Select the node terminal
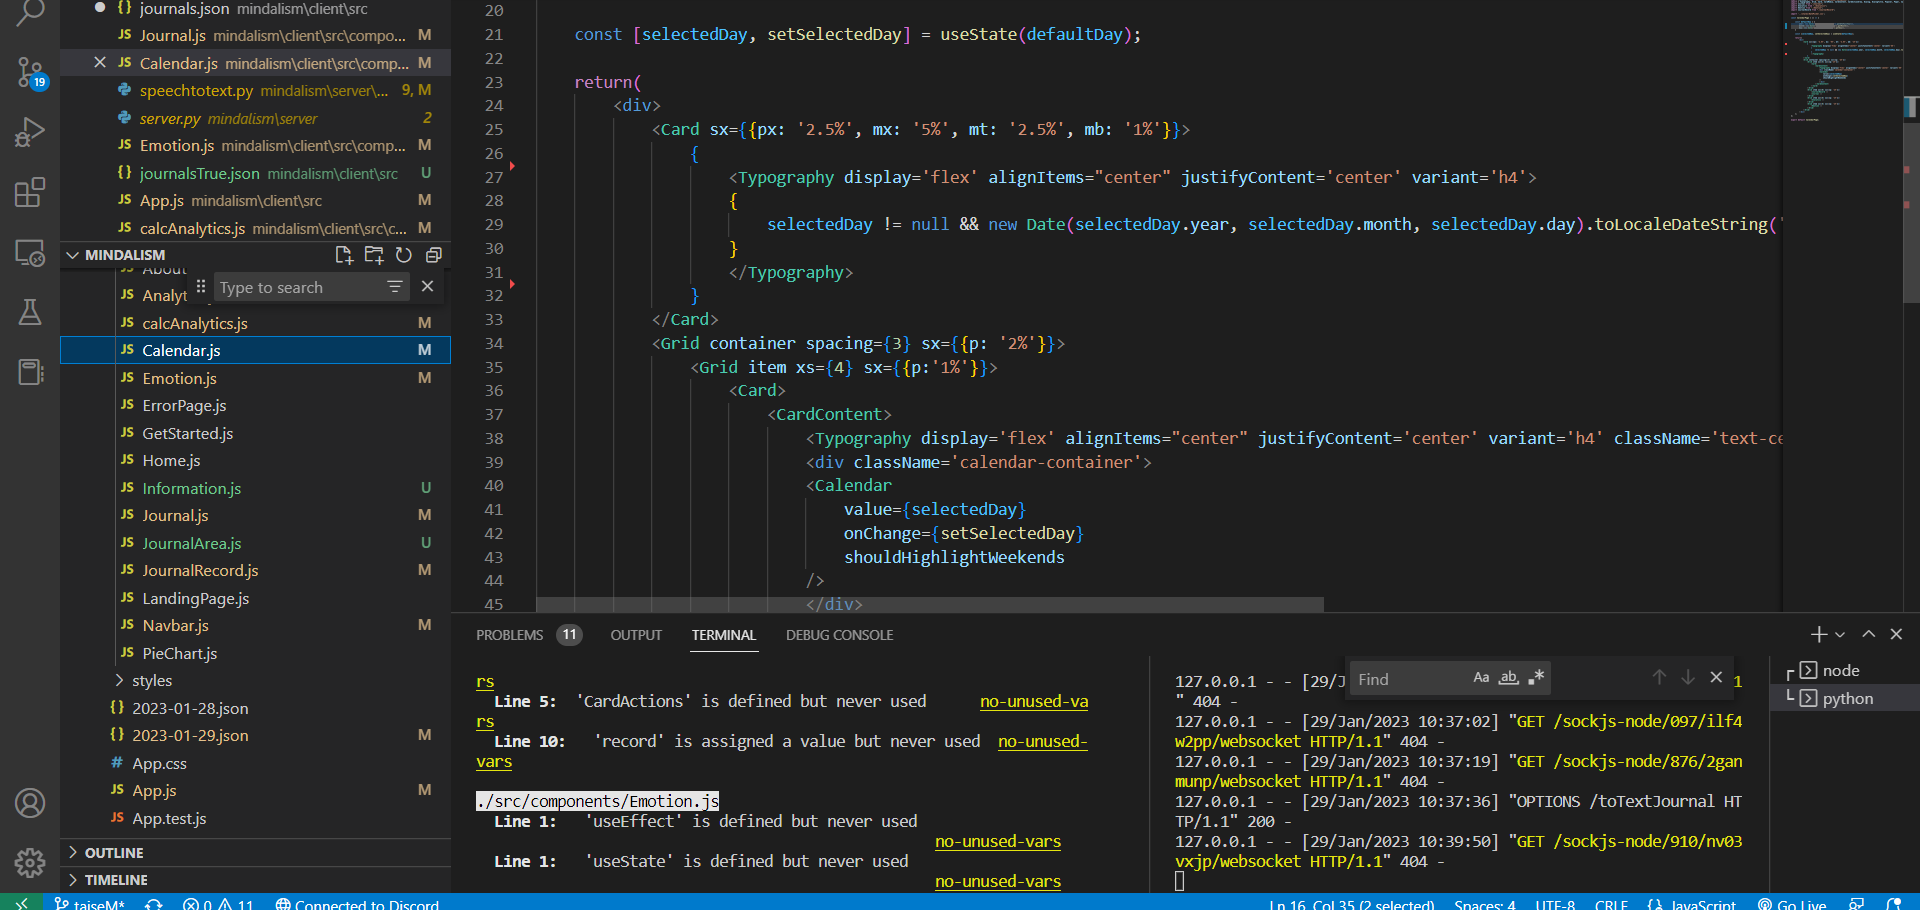1920x910 pixels. point(1841,670)
